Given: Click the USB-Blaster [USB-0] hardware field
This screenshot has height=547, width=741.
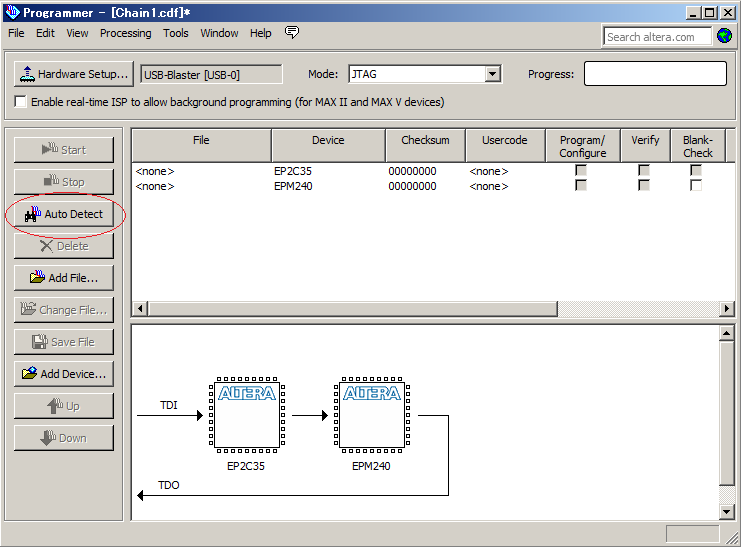Looking at the screenshot, I should 211,75.
